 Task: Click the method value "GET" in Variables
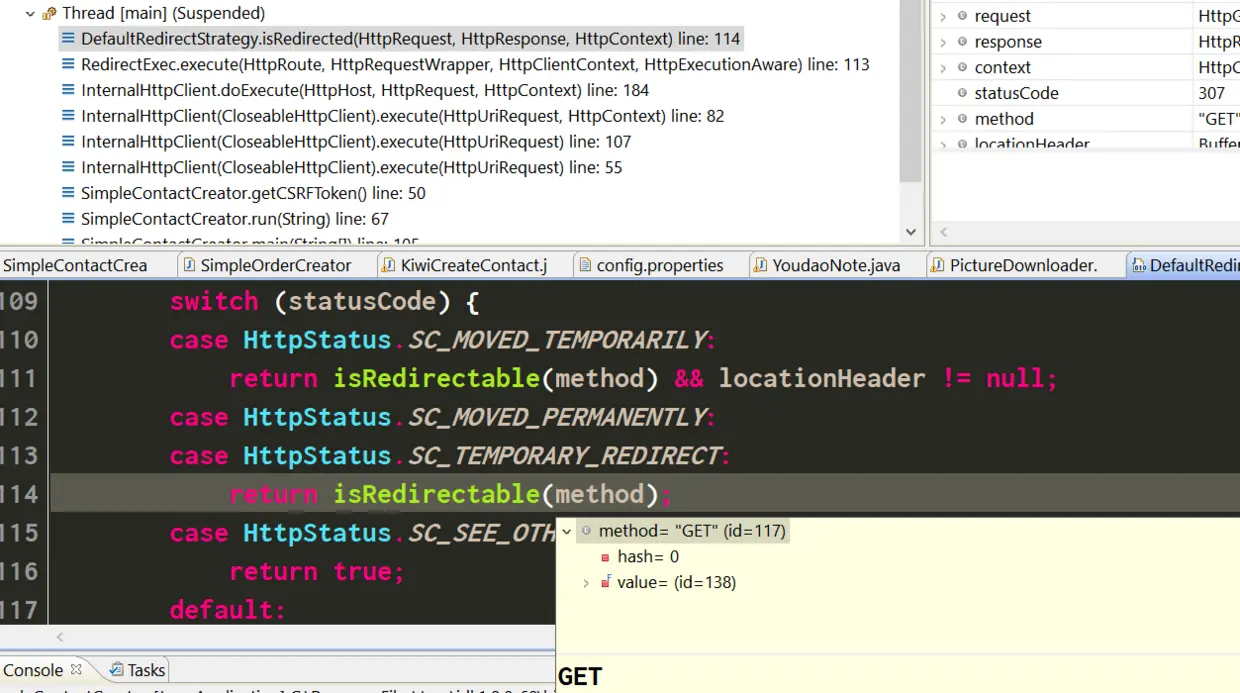click(1218, 119)
